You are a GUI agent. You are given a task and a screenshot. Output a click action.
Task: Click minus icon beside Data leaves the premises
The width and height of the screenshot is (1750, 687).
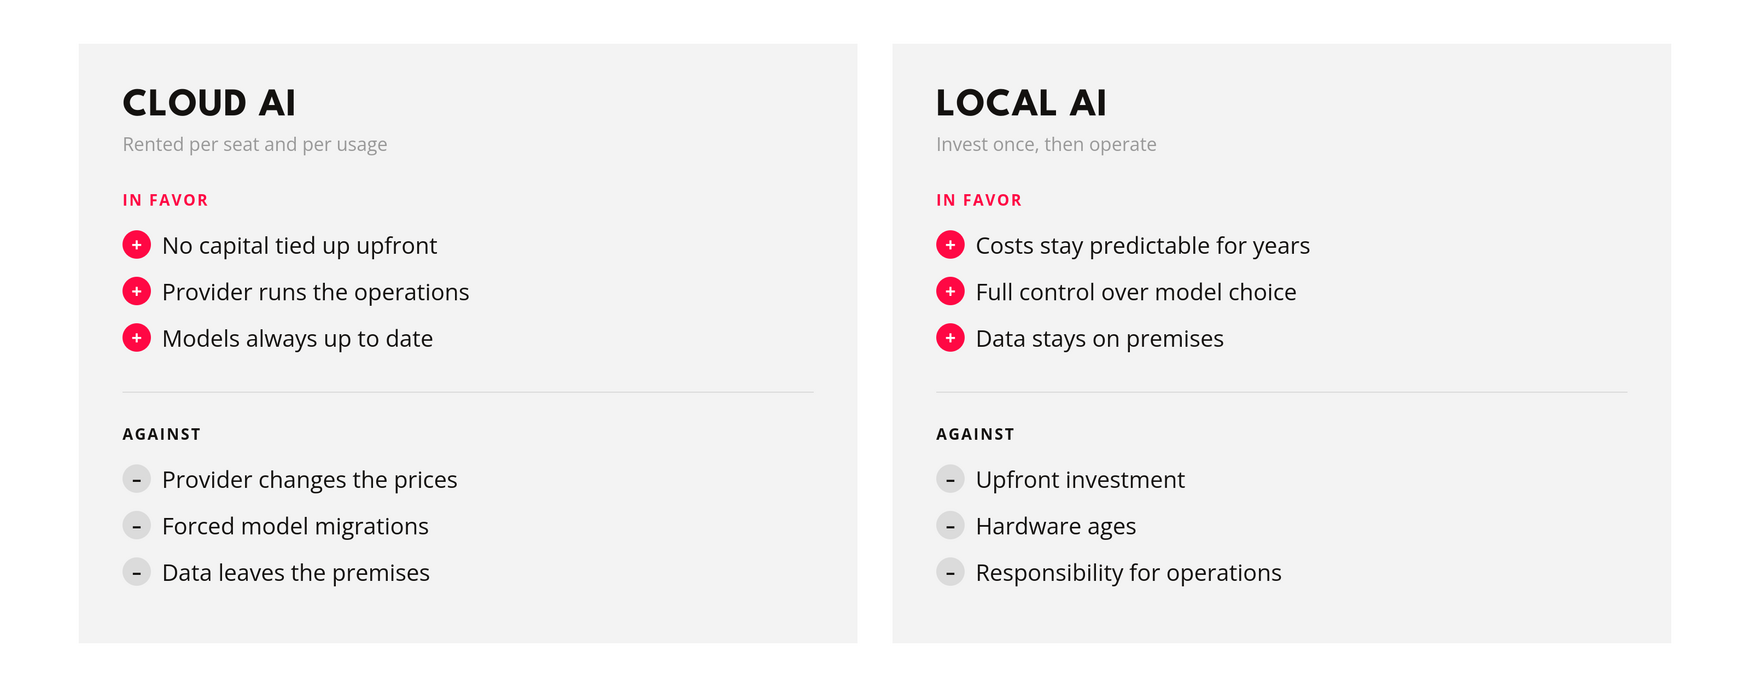[136, 572]
